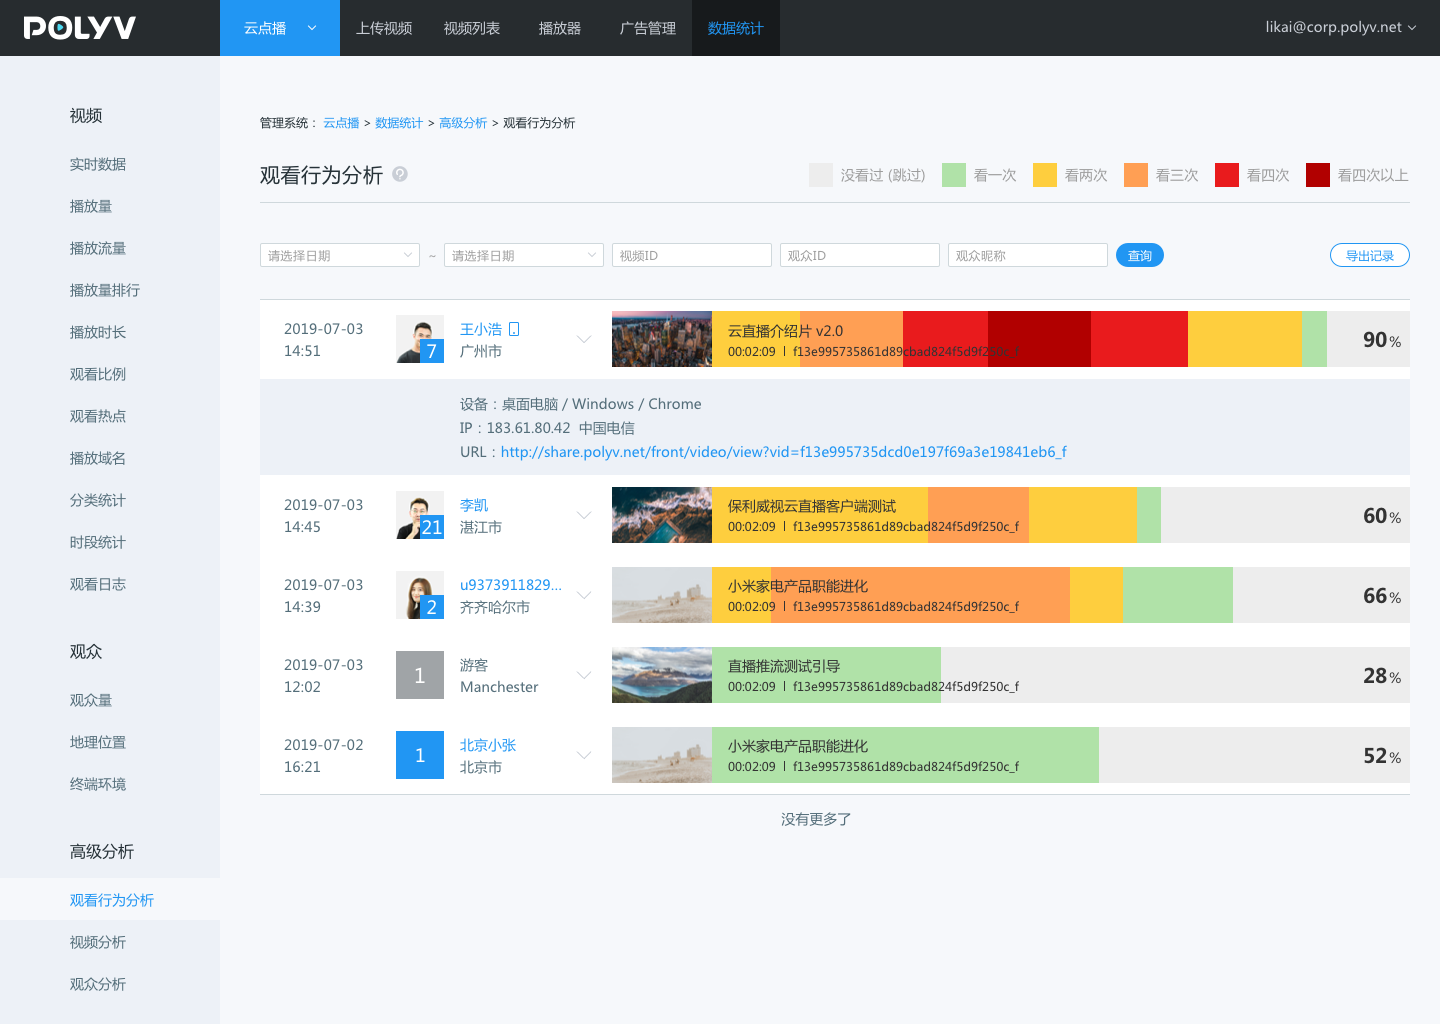The image size is (1440, 1024).
Task: Open 观看比例 in the sidebar
Action: click(98, 374)
